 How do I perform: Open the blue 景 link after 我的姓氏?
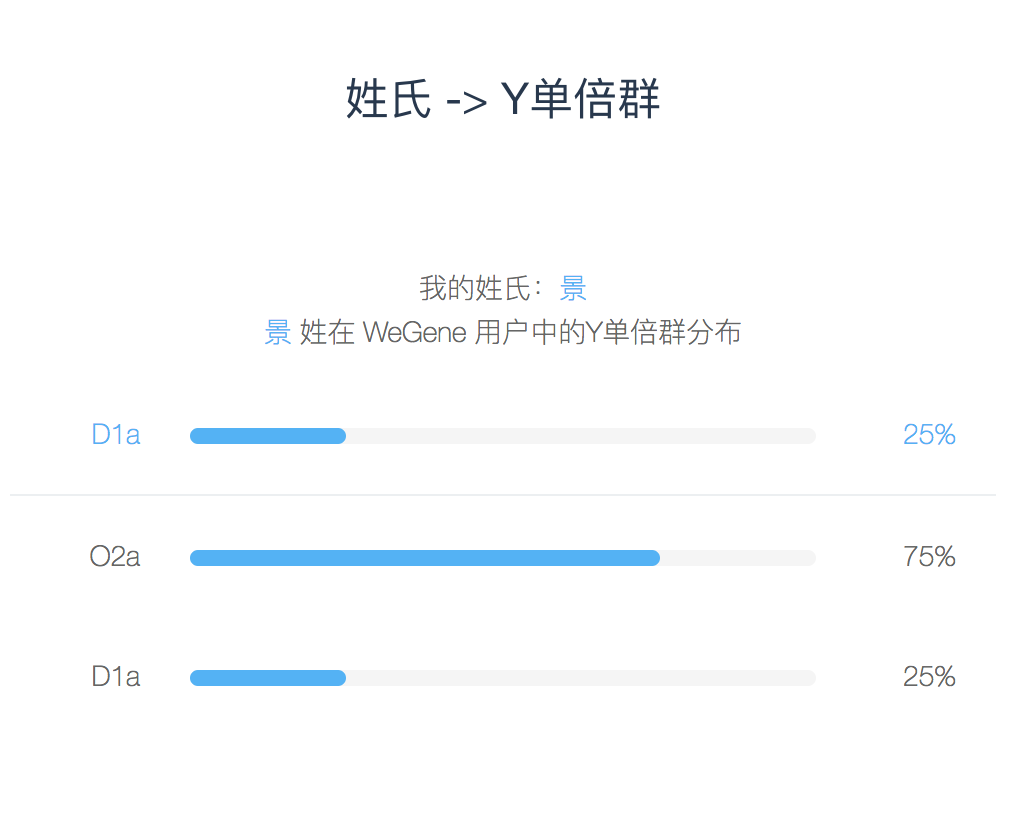pyautogui.click(x=573, y=288)
